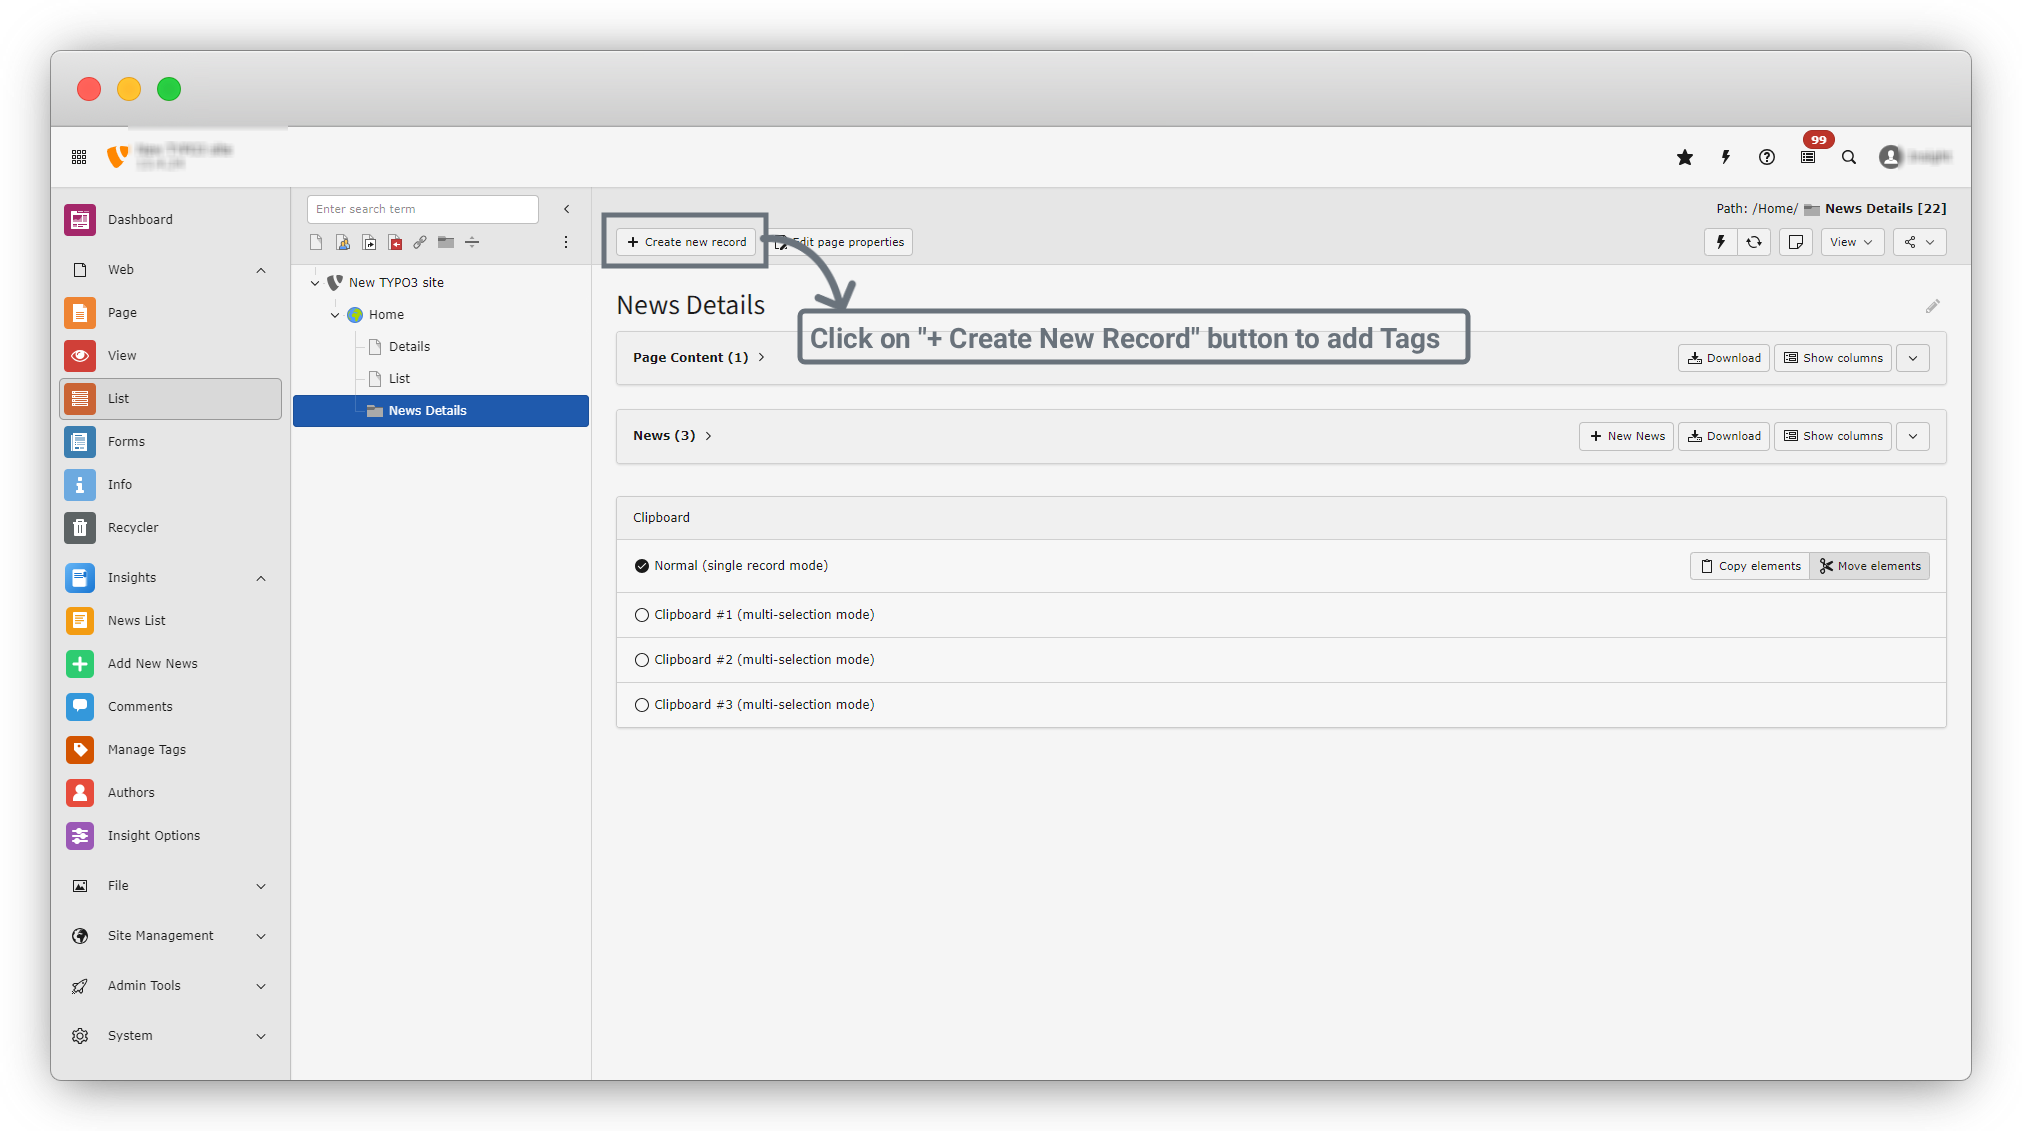
Task: Collapse the Home tree node
Action: tap(335, 315)
